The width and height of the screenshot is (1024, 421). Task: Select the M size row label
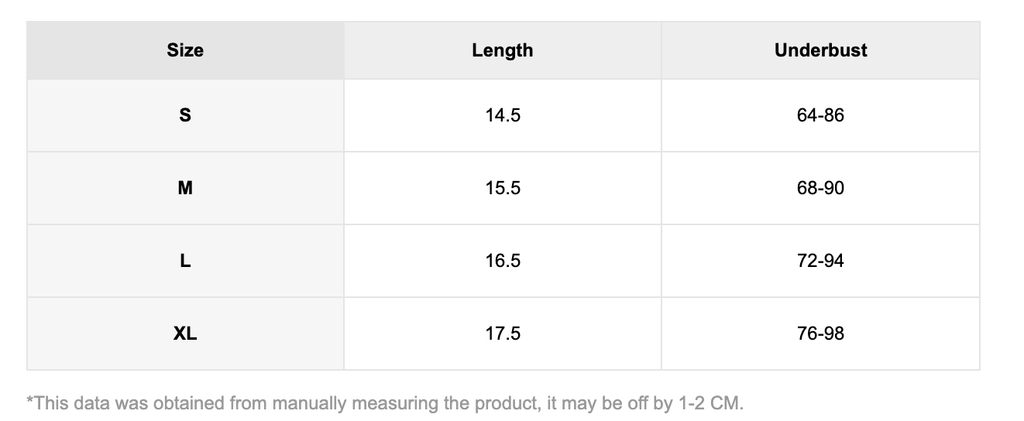[185, 188]
